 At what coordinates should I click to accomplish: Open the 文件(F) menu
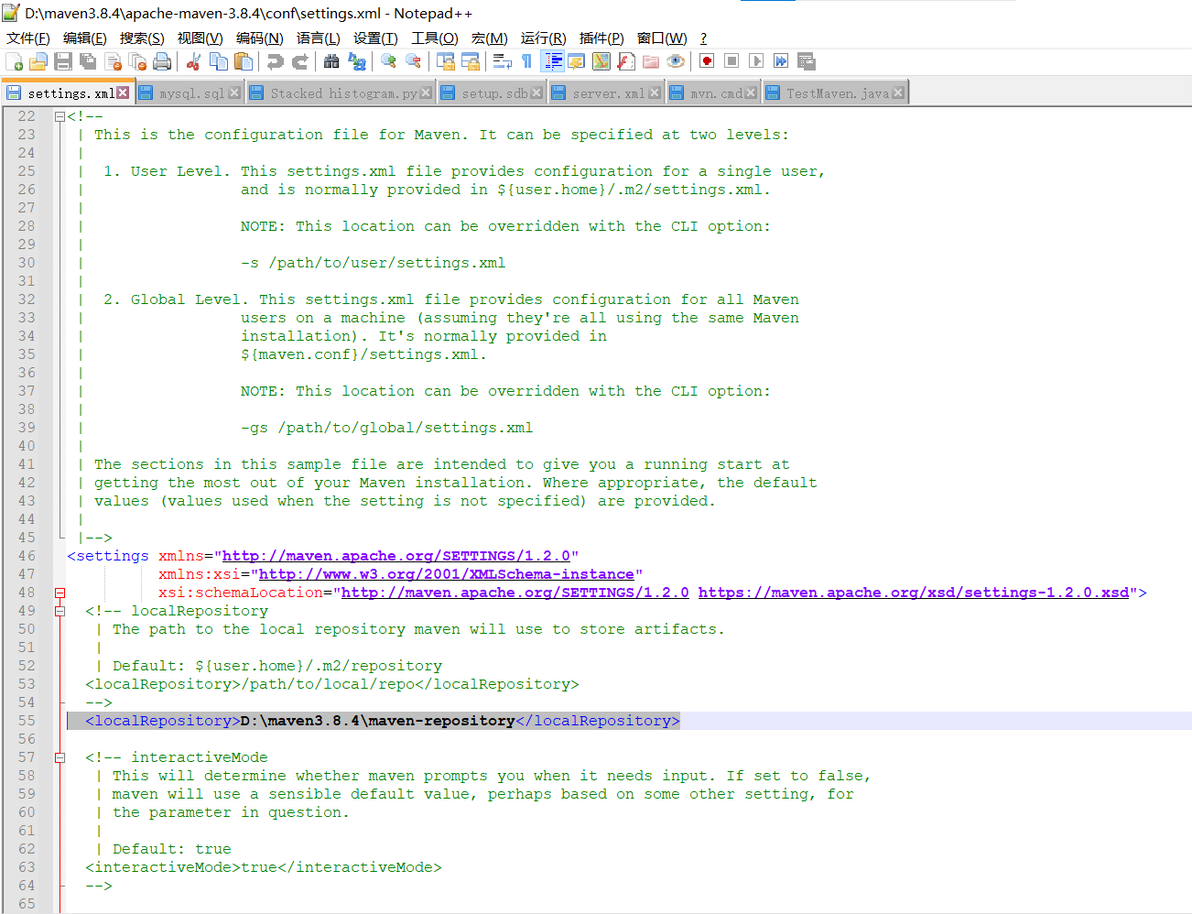click(x=28, y=38)
